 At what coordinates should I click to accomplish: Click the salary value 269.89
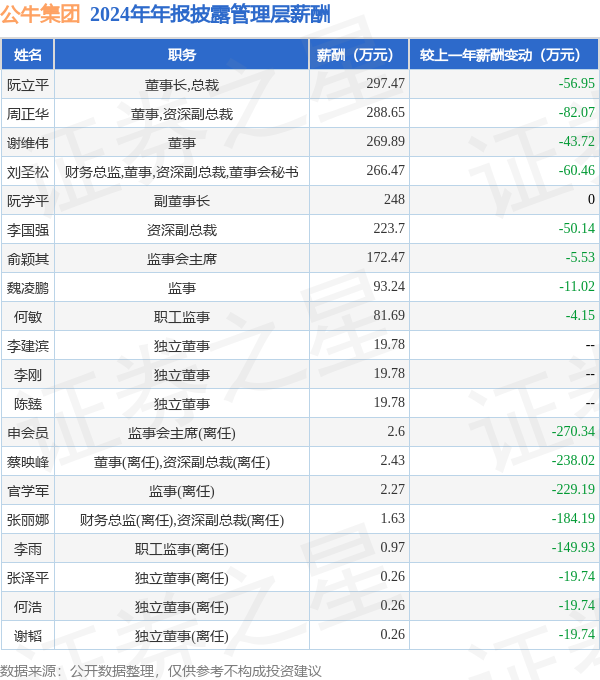coord(385,141)
